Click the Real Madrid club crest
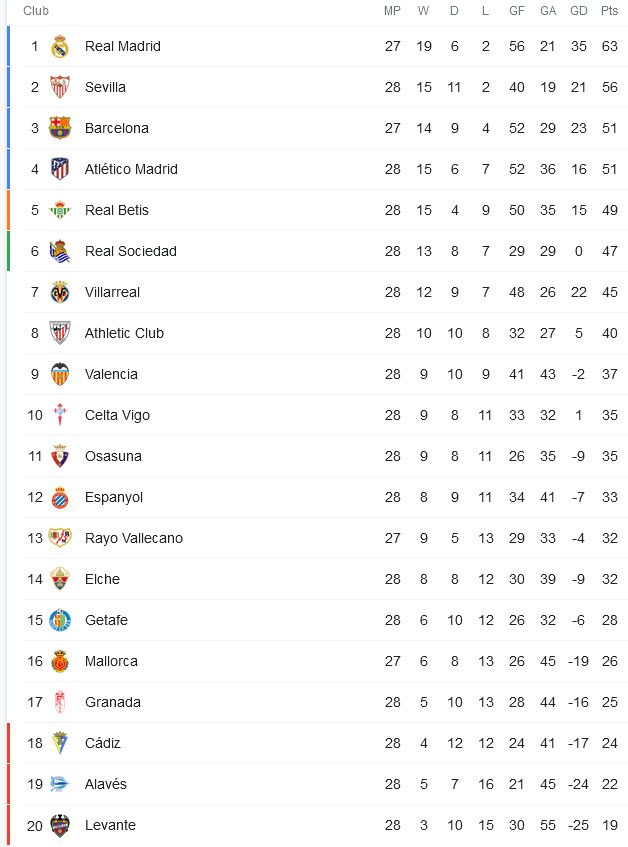The width and height of the screenshot is (628, 847). [60, 46]
